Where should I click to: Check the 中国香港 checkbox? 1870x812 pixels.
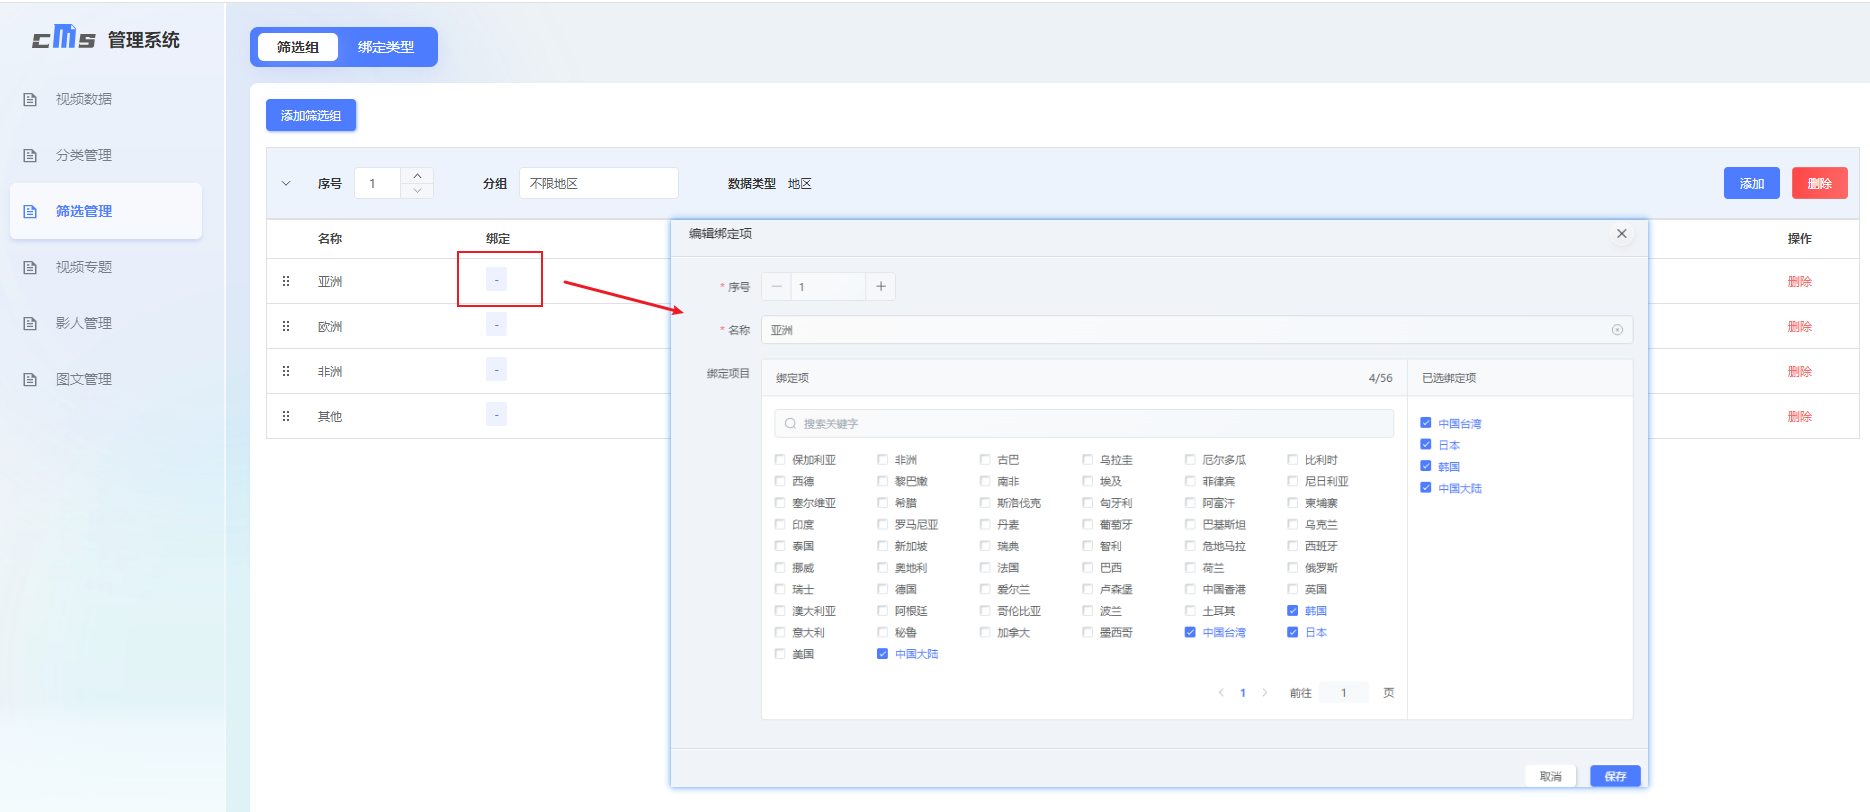pos(1190,589)
